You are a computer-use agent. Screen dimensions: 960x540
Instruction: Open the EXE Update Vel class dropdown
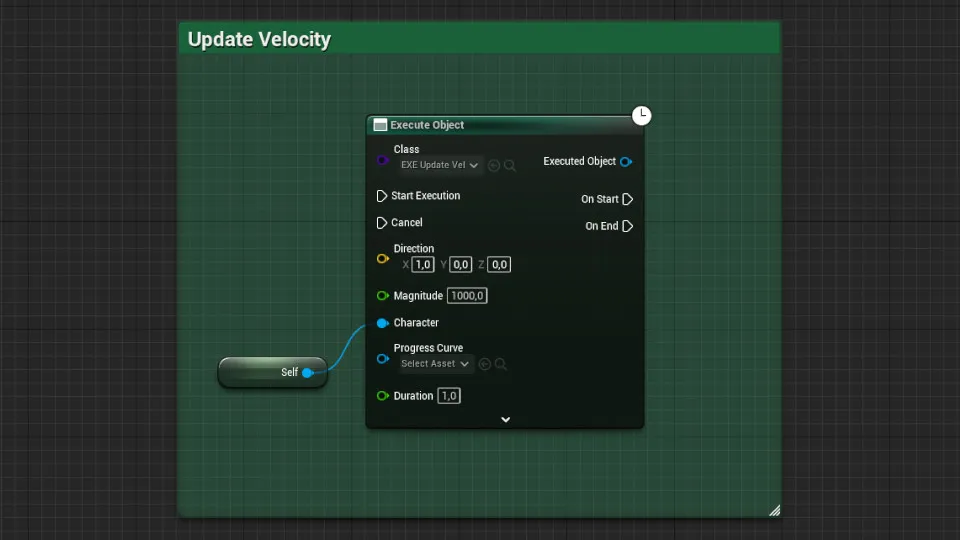[440, 165]
